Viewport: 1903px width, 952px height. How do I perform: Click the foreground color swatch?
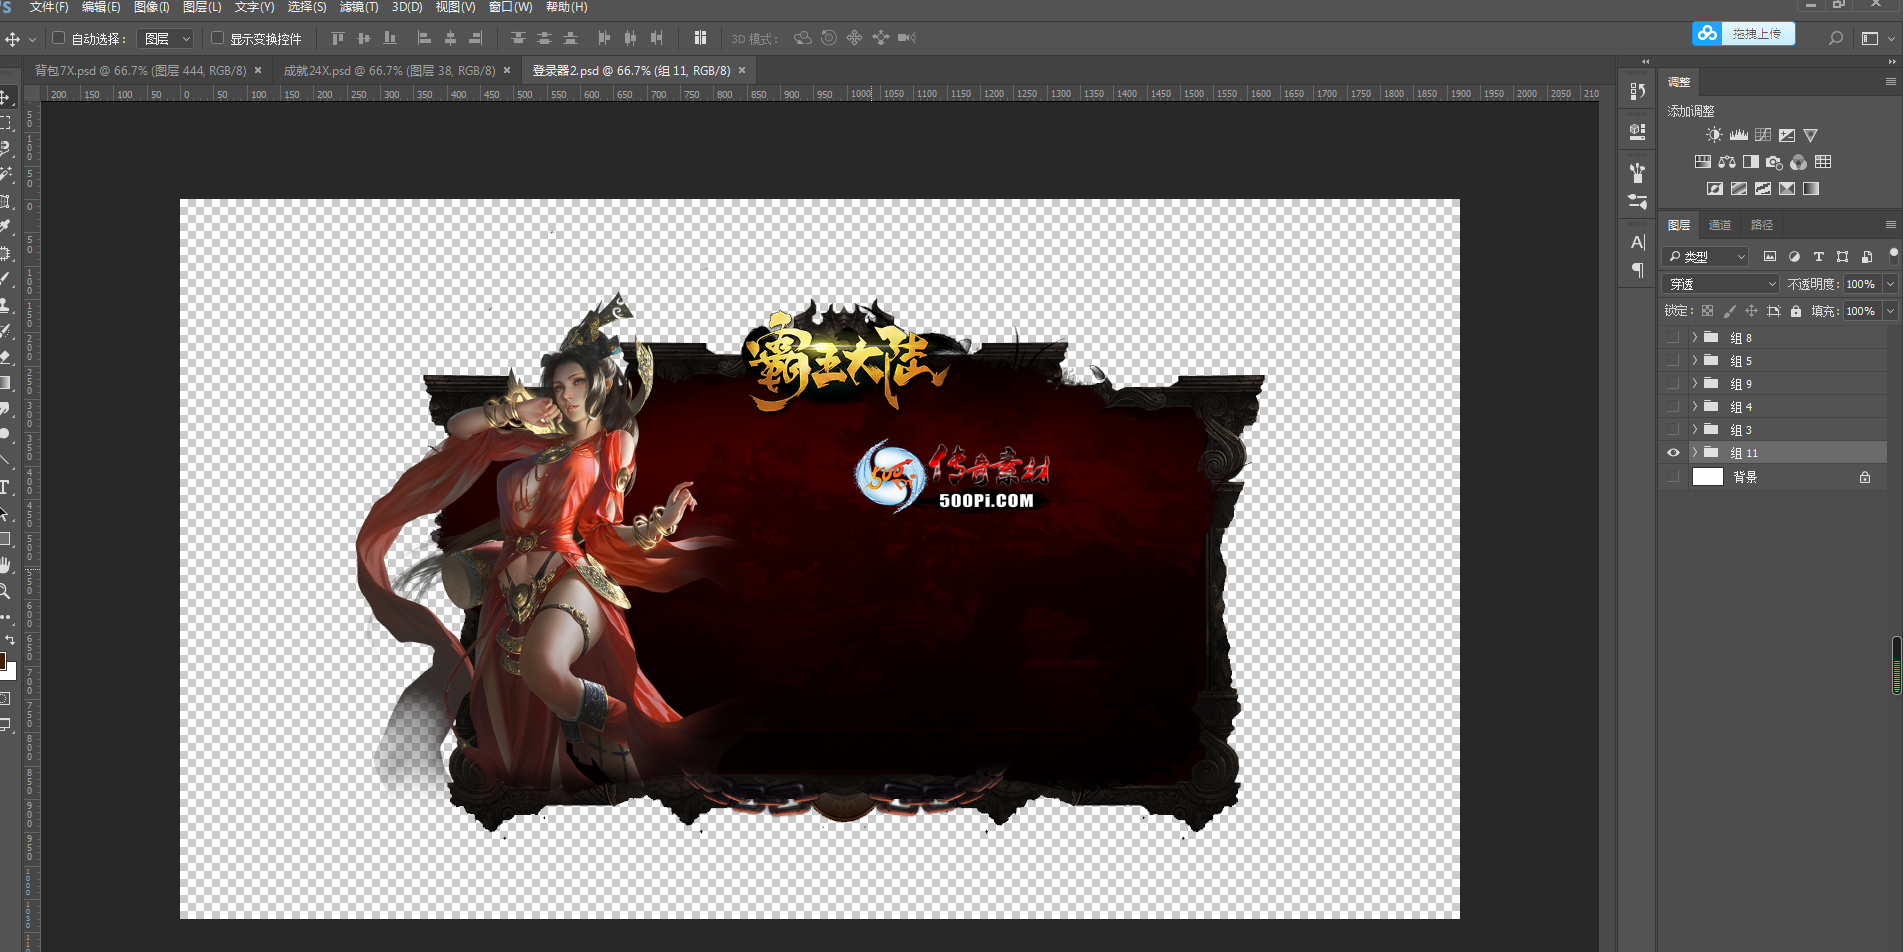pyautogui.click(x=2, y=661)
